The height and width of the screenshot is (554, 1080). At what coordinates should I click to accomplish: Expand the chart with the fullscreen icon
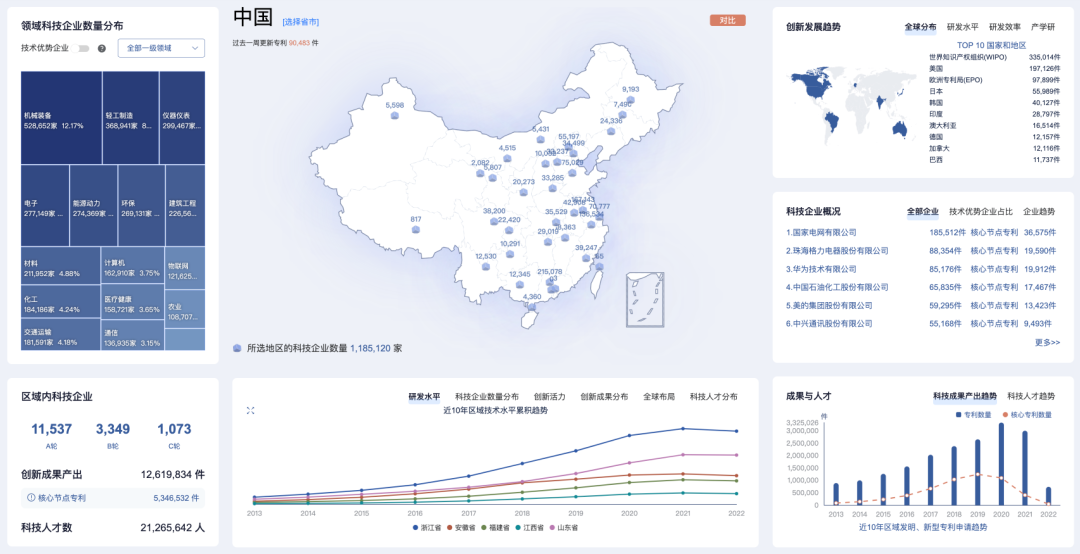pos(250,410)
